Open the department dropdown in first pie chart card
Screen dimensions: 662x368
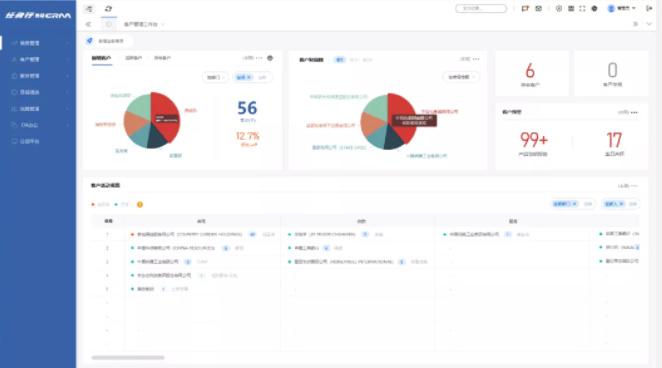click(215, 77)
